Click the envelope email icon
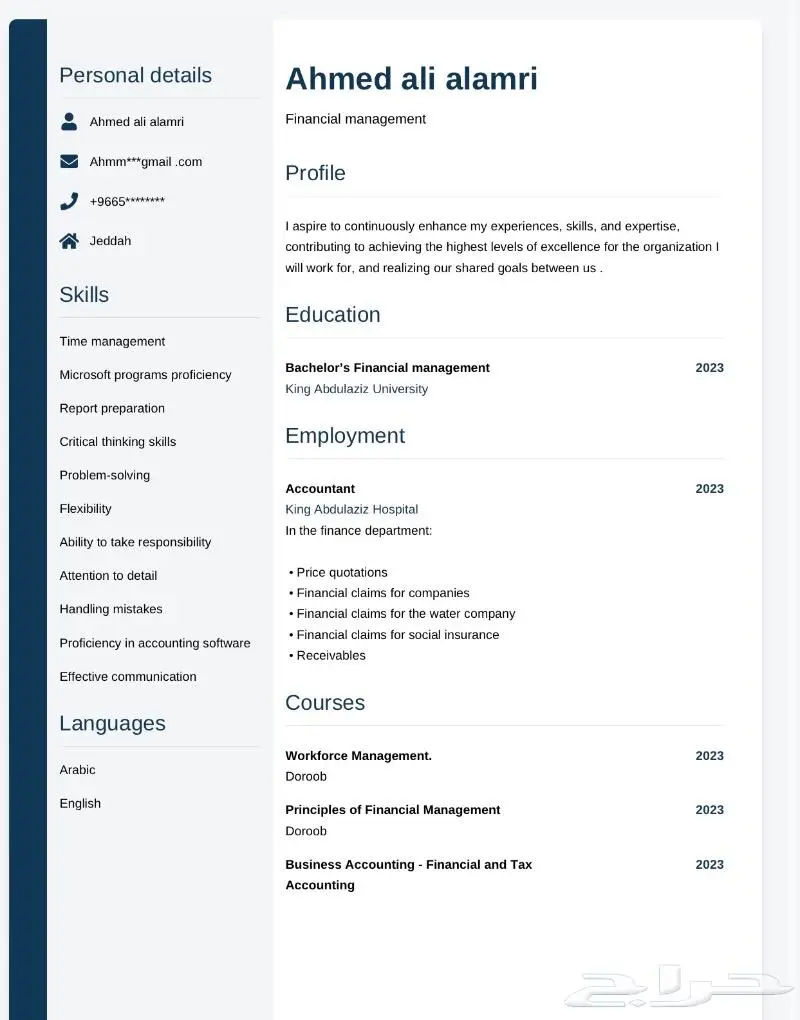The image size is (800, 1020). [69, 161]
